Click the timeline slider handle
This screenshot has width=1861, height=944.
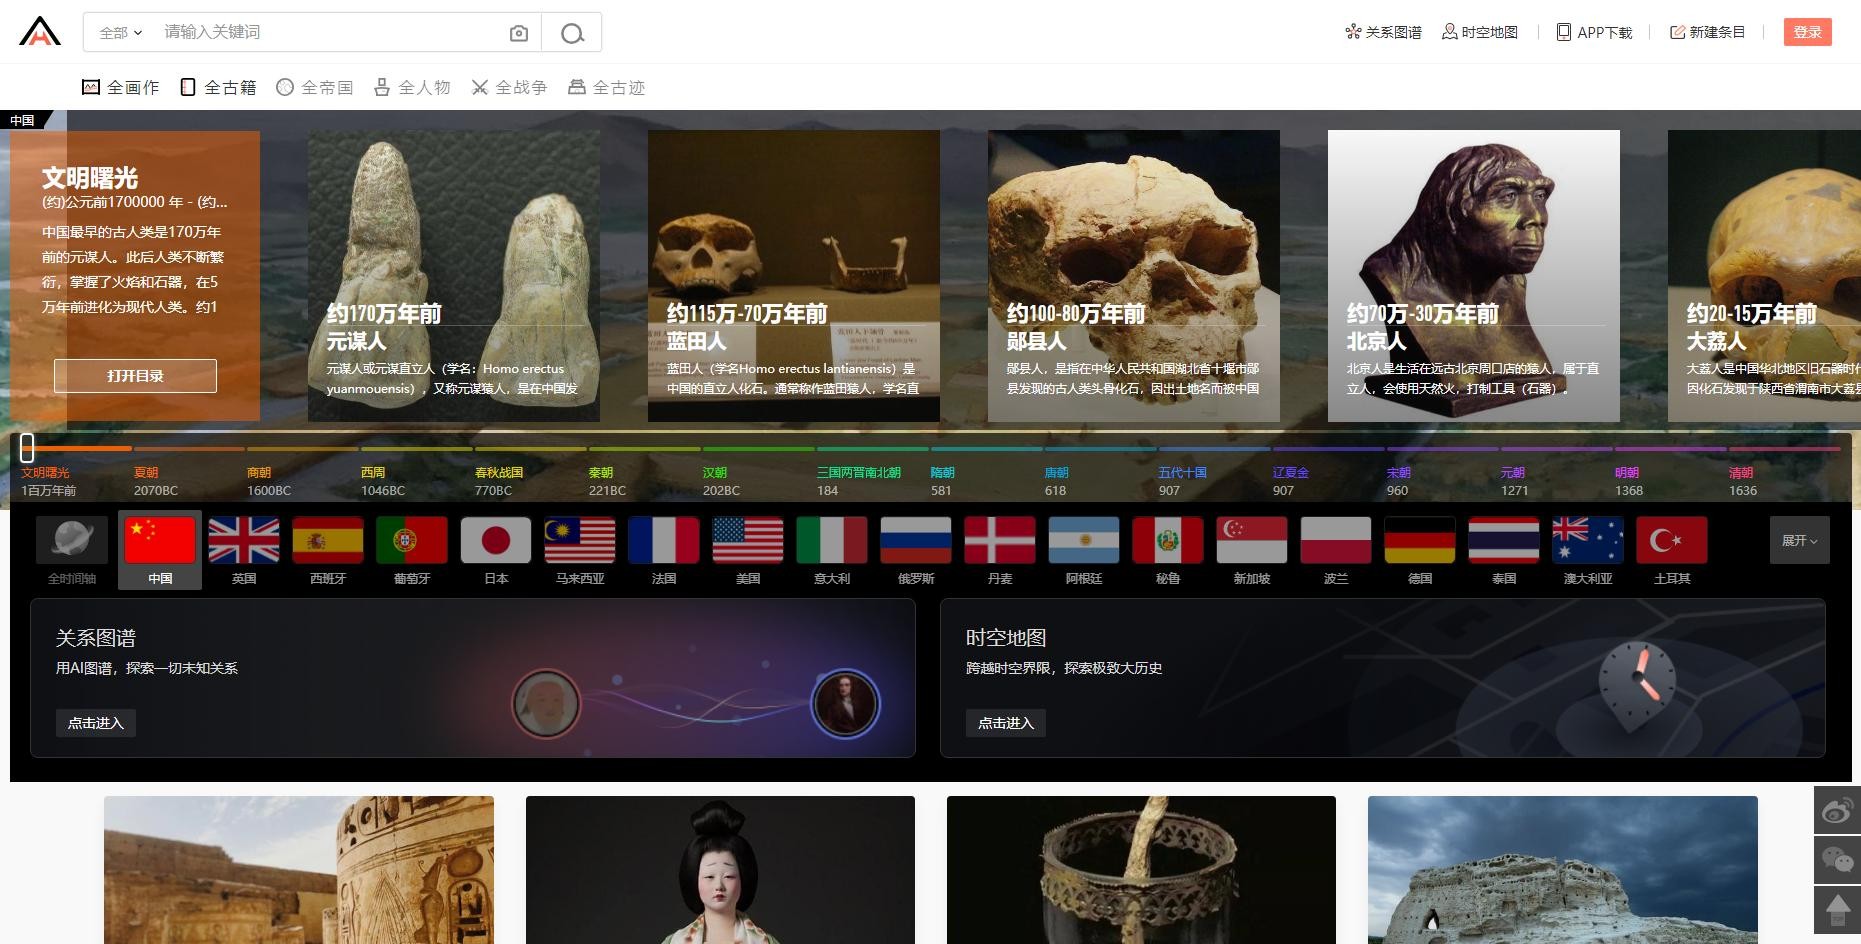[27, 447]
